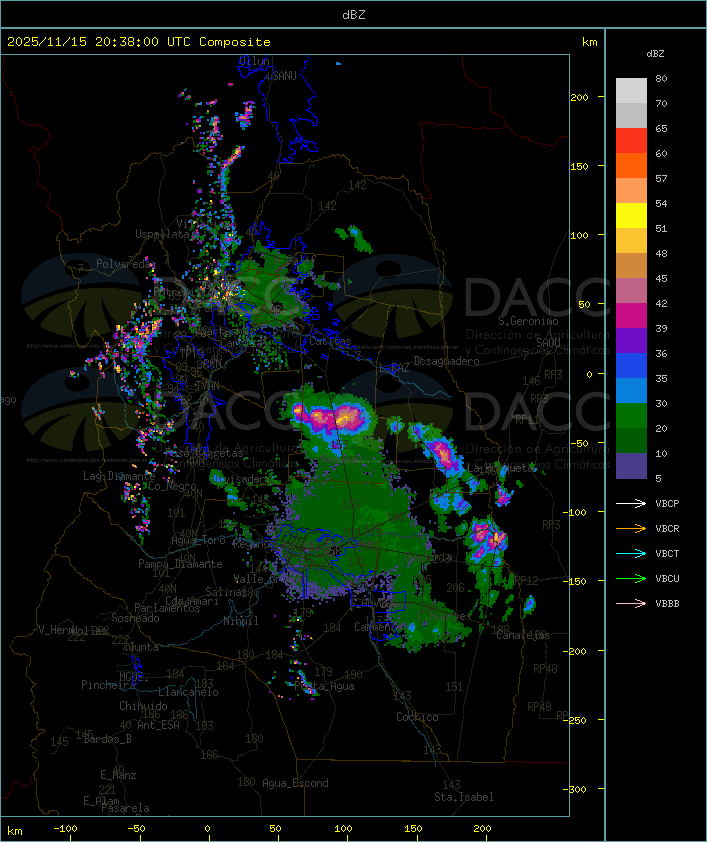Click the Pampa_Diamante place label
Screen dimensions: 707x842
point(180,564)
